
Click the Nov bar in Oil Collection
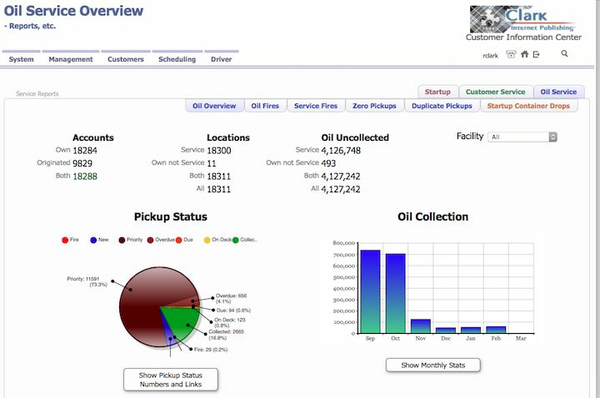point(421,326)
